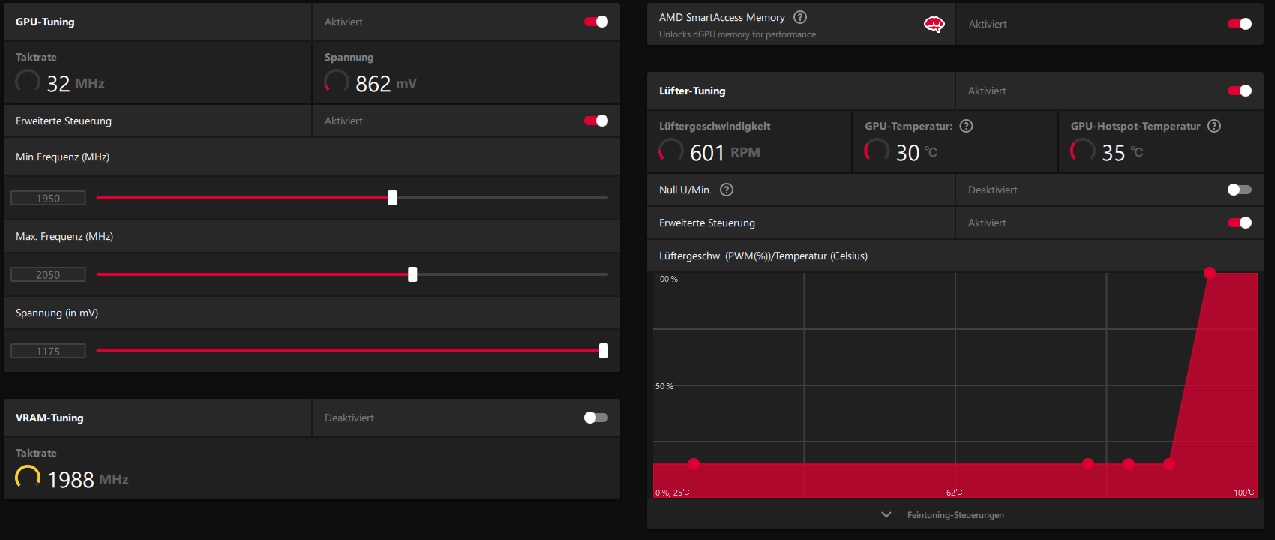Click the 30 °C GPU temperature reading
Viewport: 1275px width, 540px height.
tap(917, 152)
